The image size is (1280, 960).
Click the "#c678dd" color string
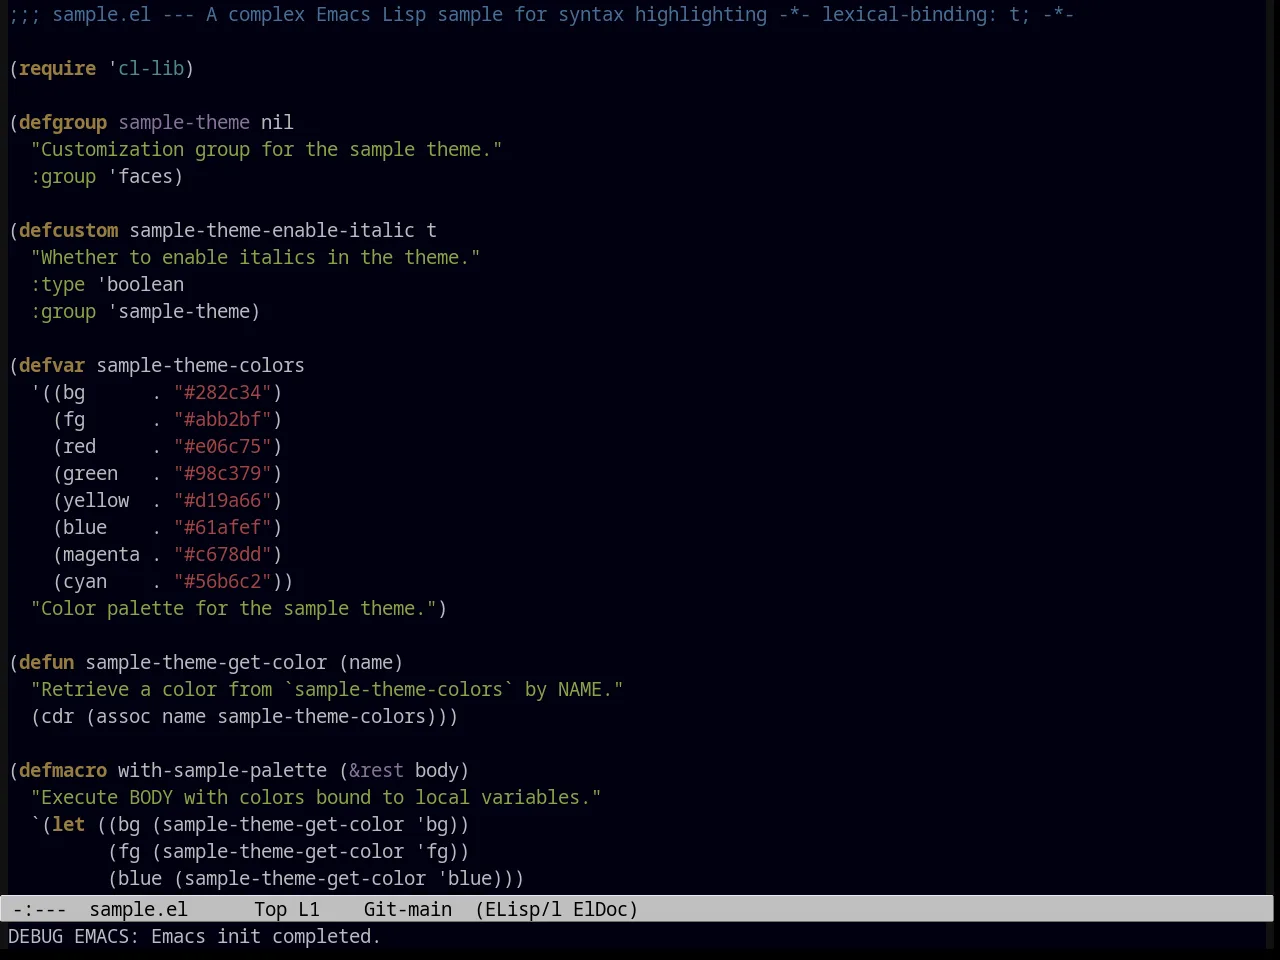point(223,554)
